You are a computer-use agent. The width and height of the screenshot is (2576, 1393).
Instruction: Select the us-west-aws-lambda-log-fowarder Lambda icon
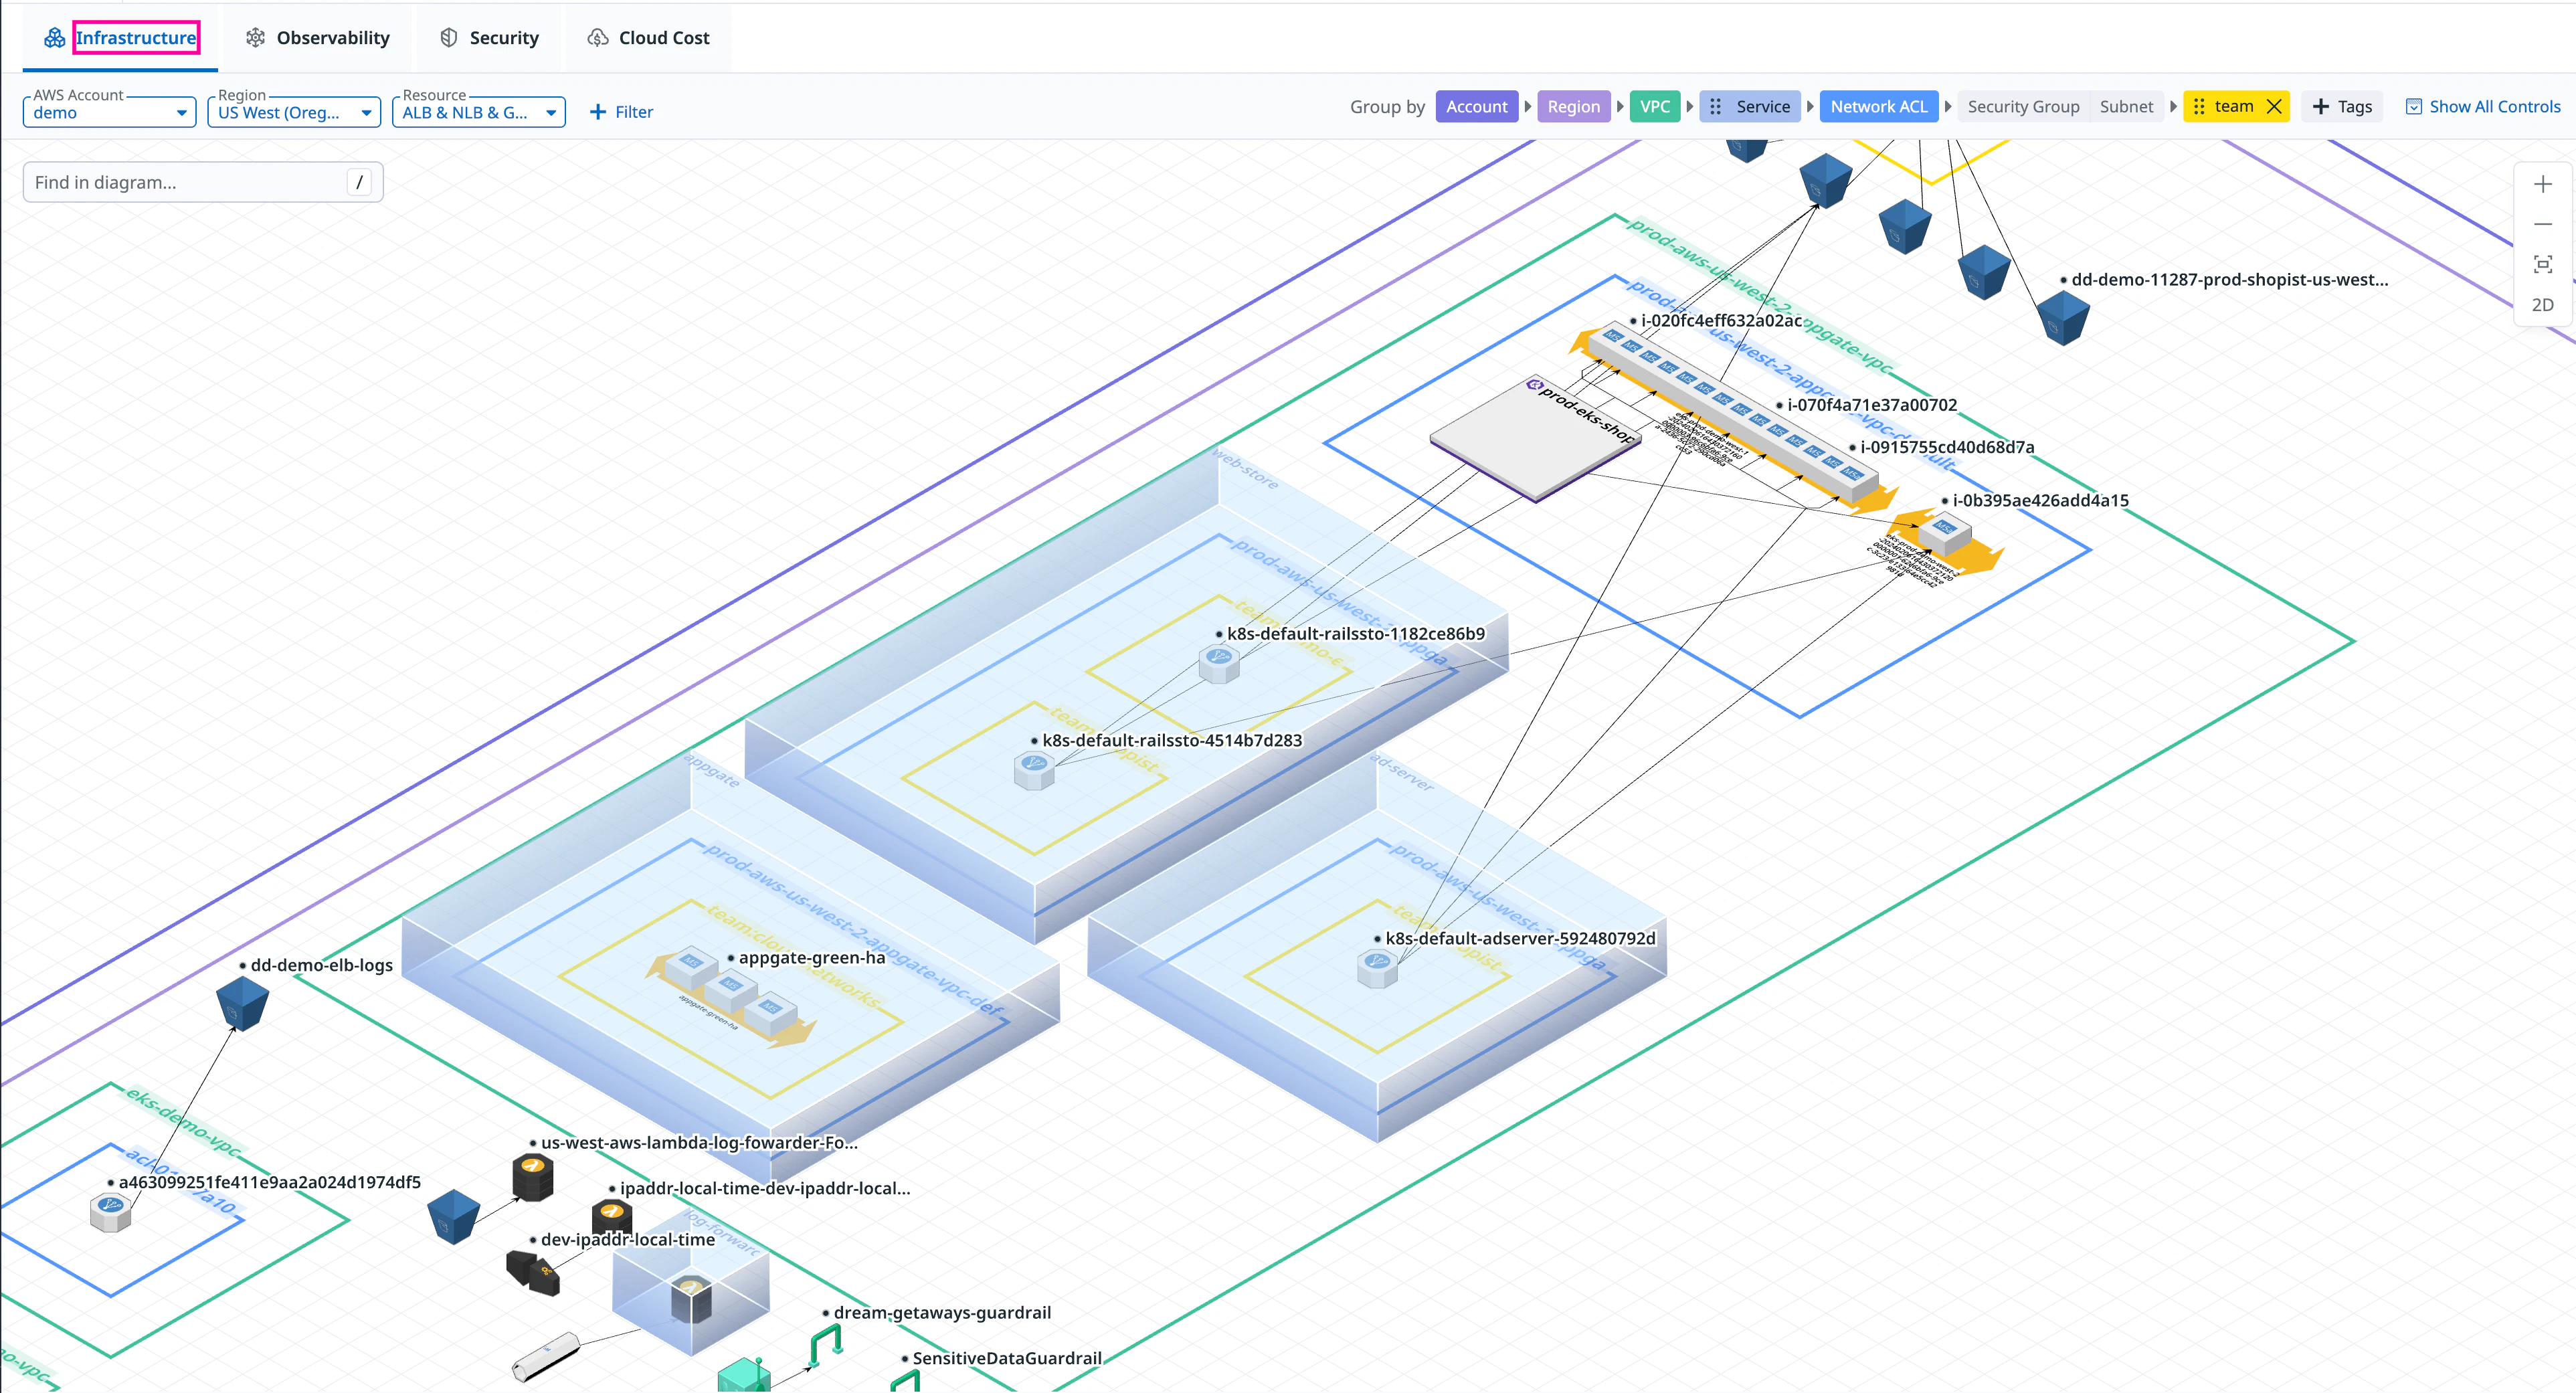pos(532,1176)
